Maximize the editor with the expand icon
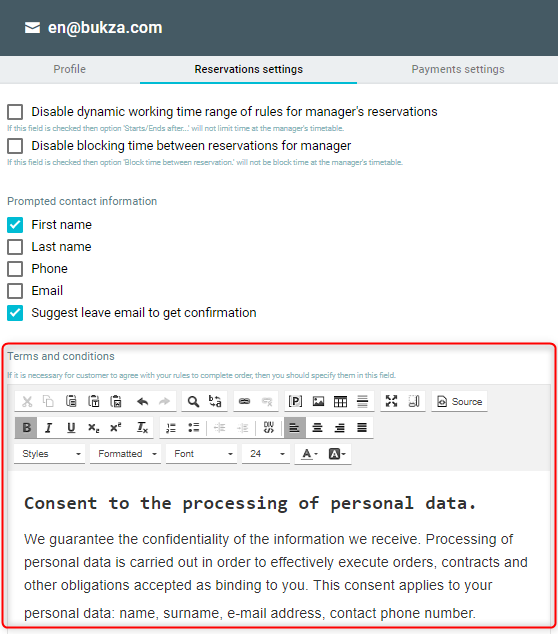Viewport: 558px width, 634px height. (391, 402)
